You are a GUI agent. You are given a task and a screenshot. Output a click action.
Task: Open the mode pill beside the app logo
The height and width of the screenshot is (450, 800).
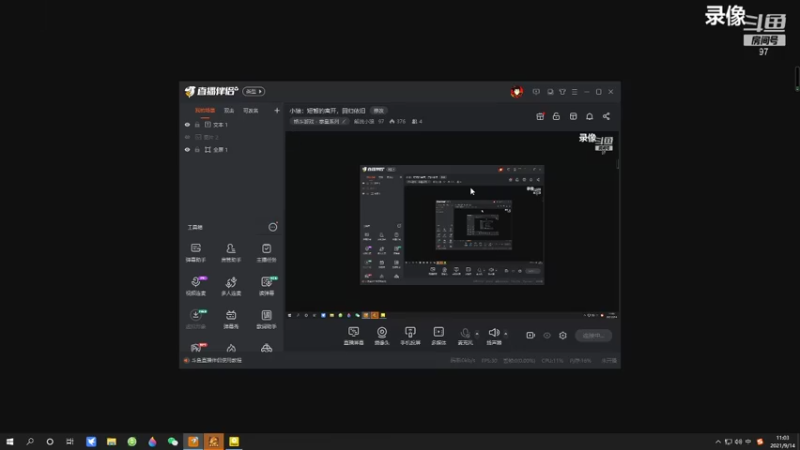click(254, 91)
